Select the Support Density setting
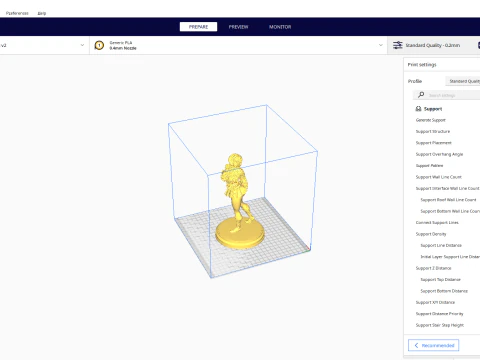The image size is (480, 360). [431, 234]
